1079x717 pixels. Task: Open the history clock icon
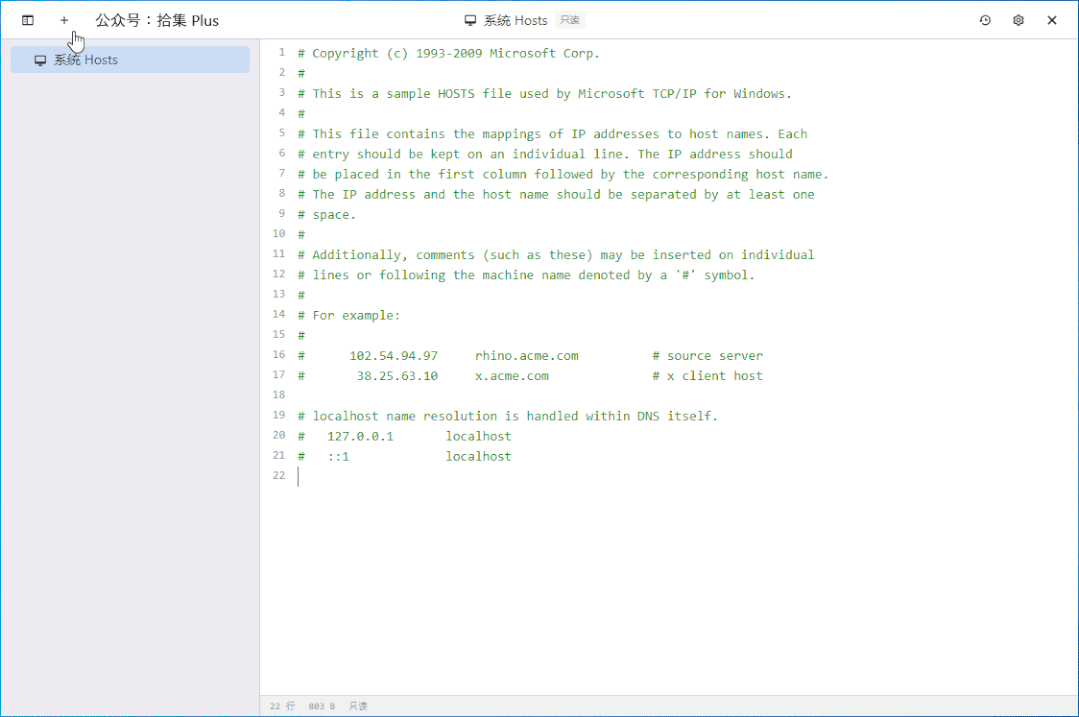[x=985, y=20]
